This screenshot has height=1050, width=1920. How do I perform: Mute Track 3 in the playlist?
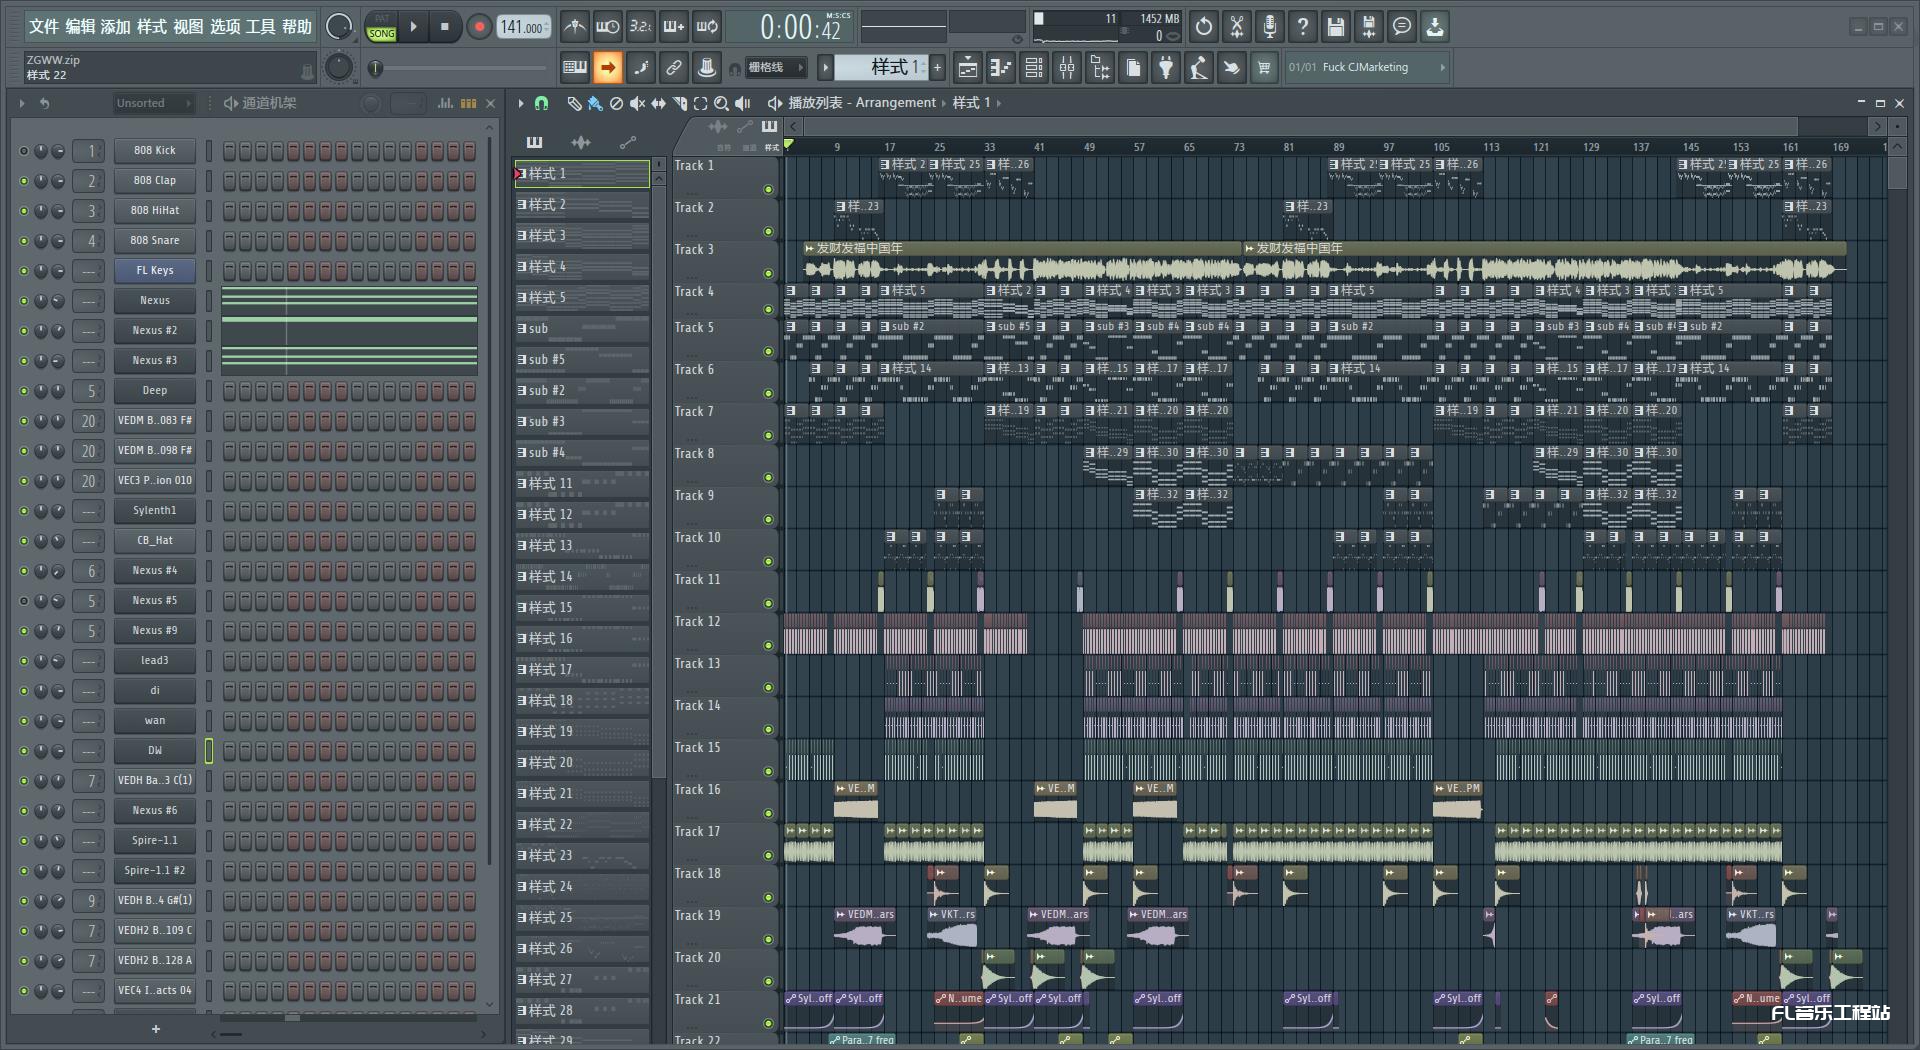(x=768, y=273)
